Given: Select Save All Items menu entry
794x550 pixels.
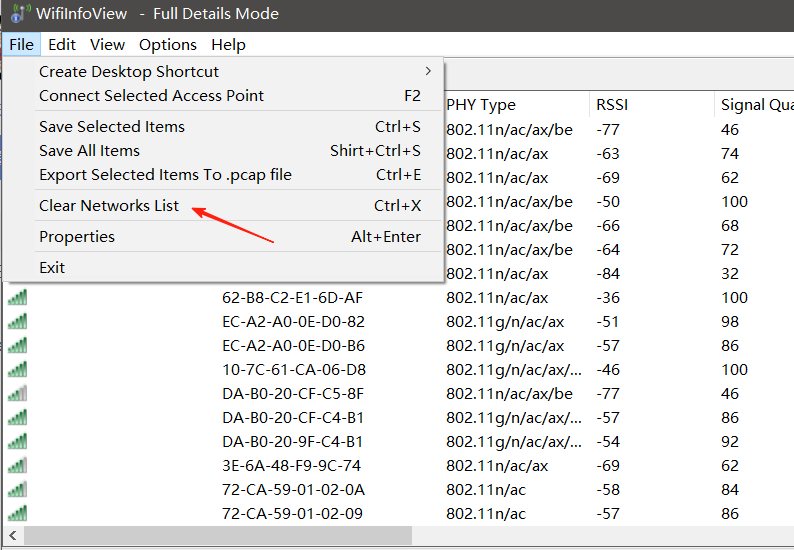Looking at the screenshot, I should point(224,150).
